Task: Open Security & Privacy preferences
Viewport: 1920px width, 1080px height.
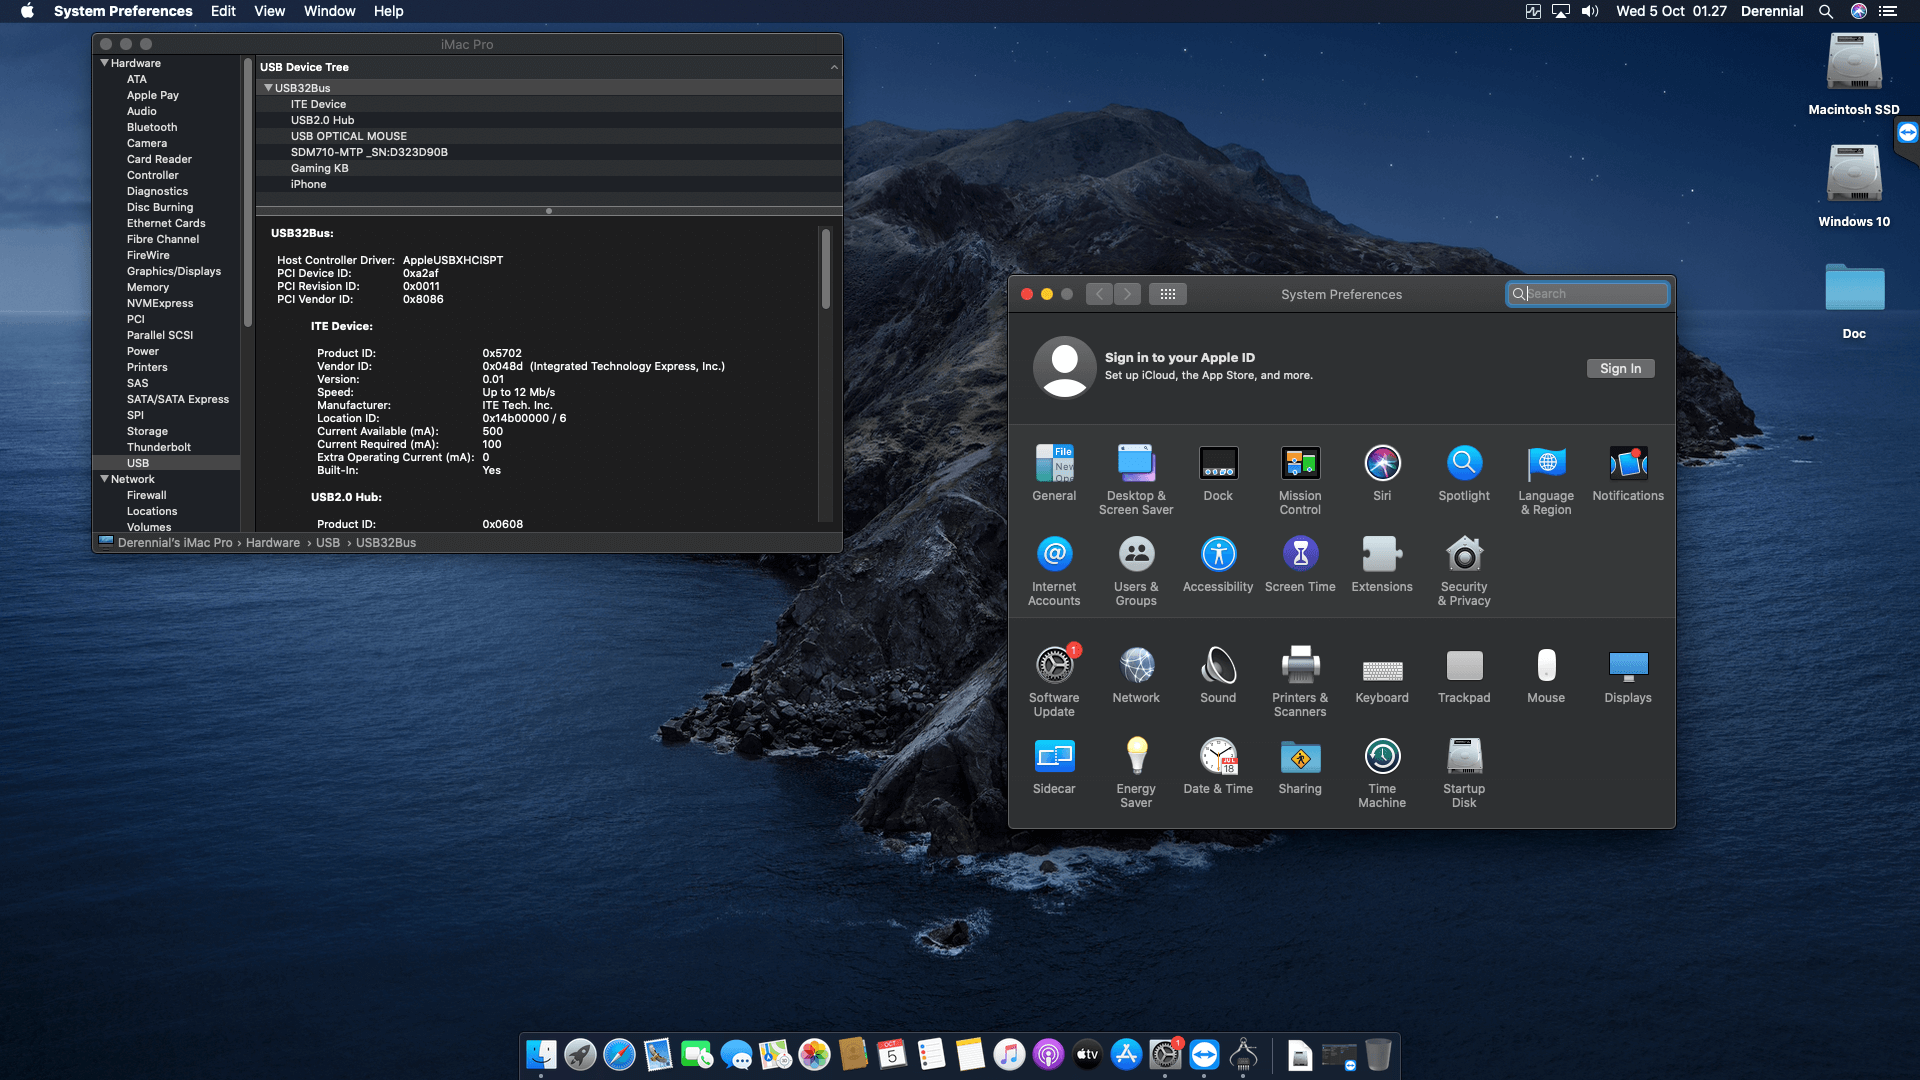Action: pos(1463,554)
